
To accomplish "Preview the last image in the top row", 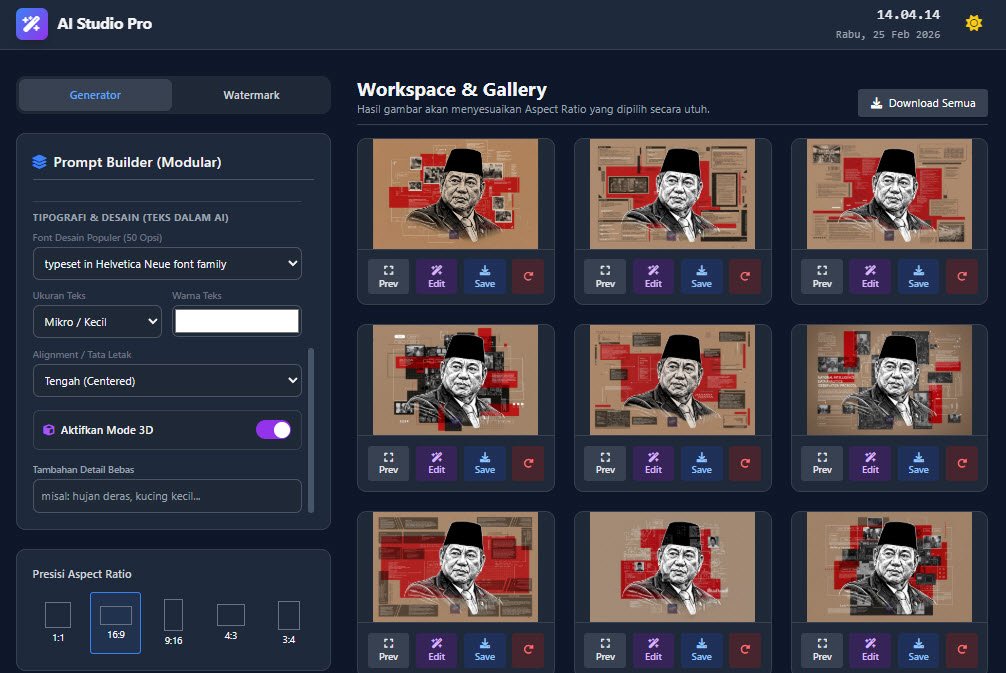I will (x=822, y=277).
